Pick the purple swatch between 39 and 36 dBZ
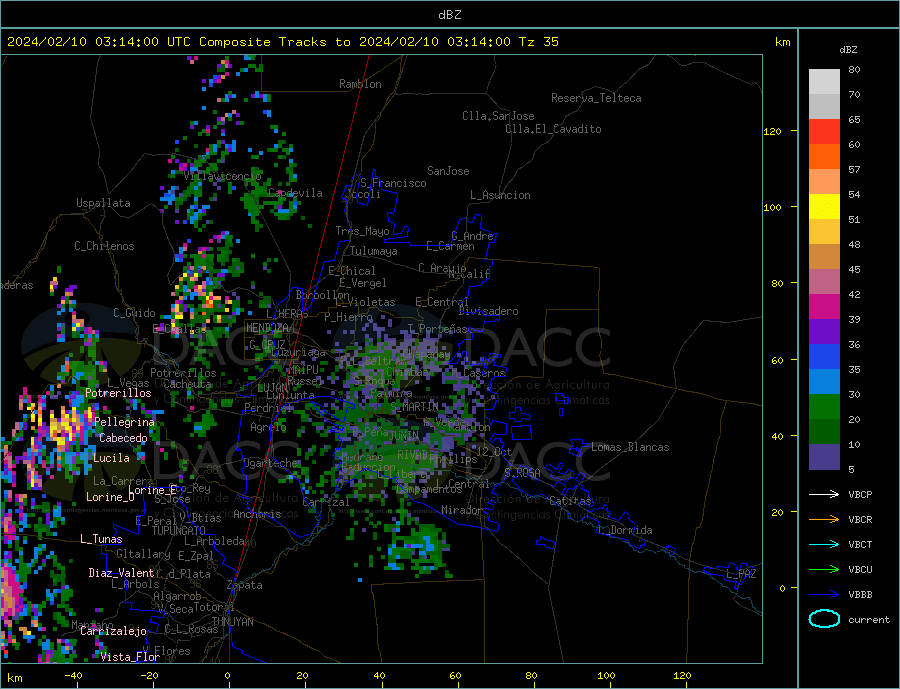This screenshot has height=689, width=900. click(x=824, y=332)
